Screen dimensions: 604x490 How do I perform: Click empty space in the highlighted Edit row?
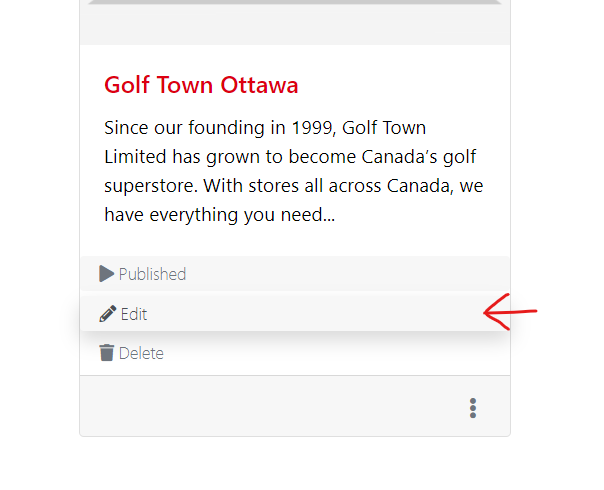[308, 314]
